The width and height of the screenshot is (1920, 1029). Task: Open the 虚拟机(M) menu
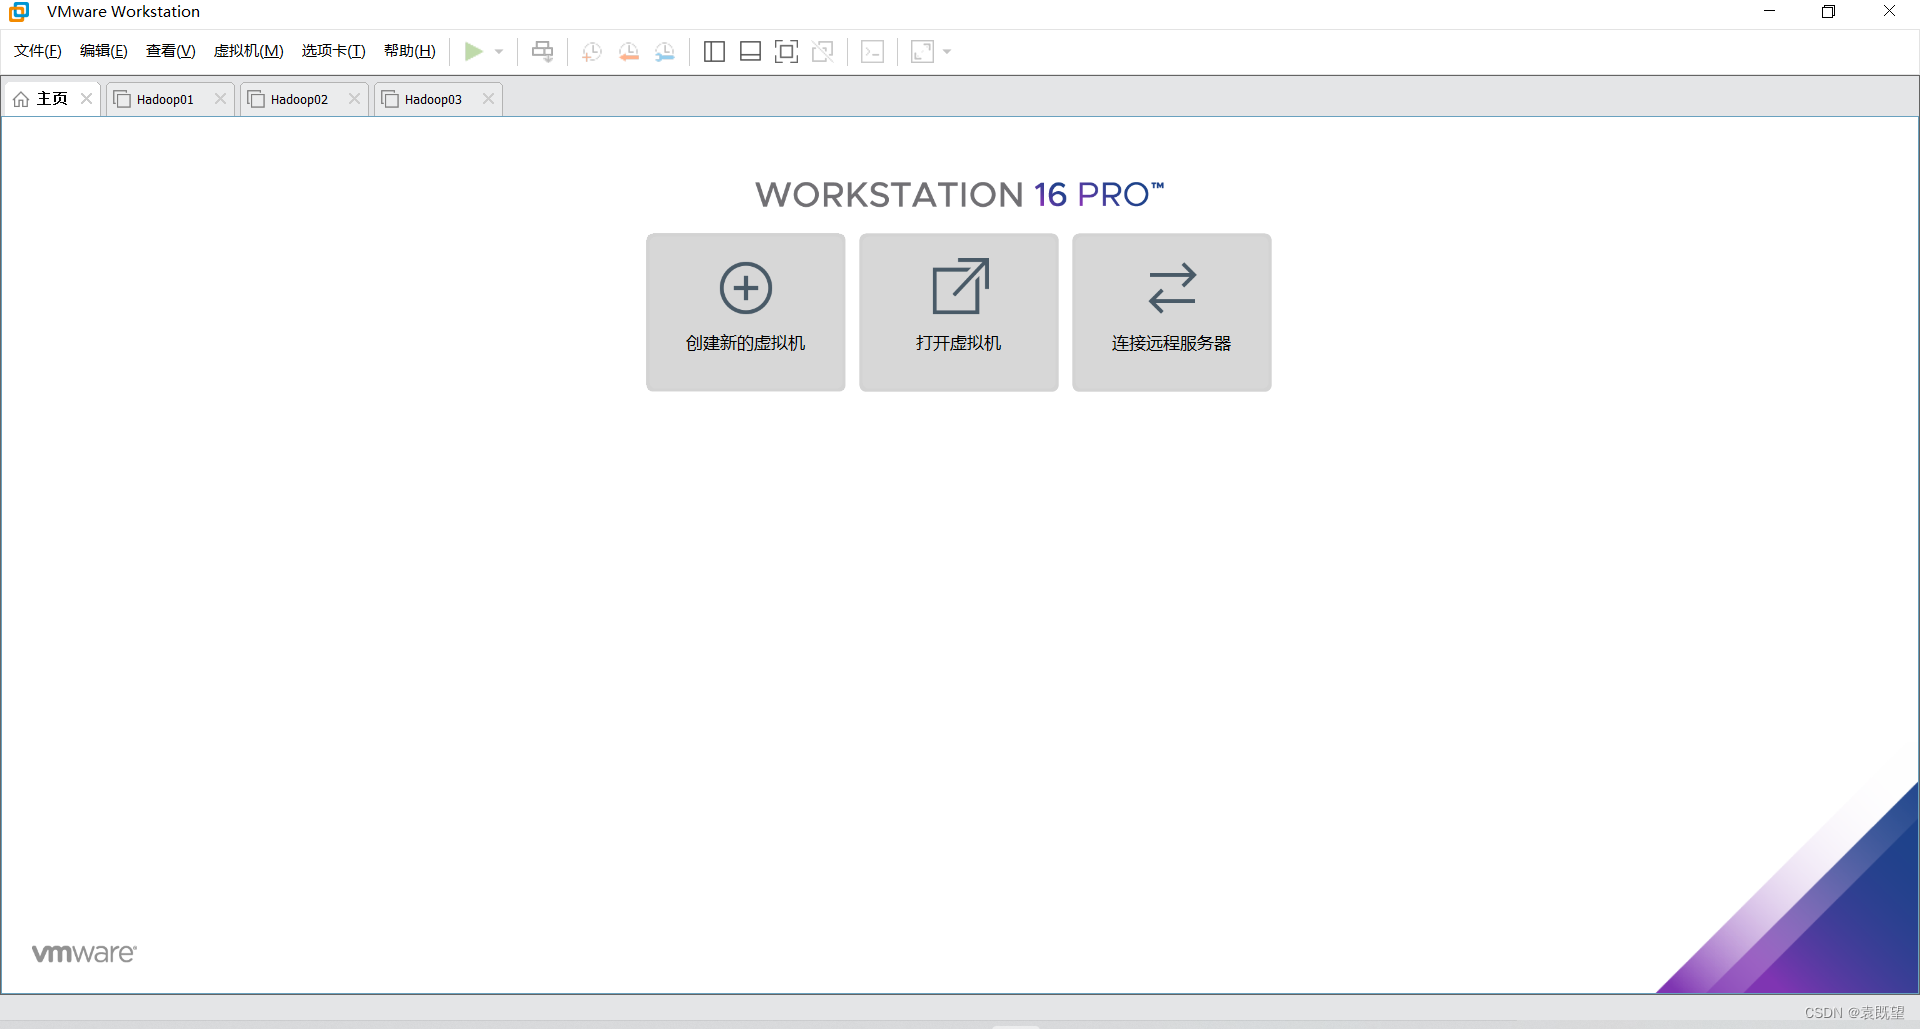pyautogui.click(x=249, y=51)
